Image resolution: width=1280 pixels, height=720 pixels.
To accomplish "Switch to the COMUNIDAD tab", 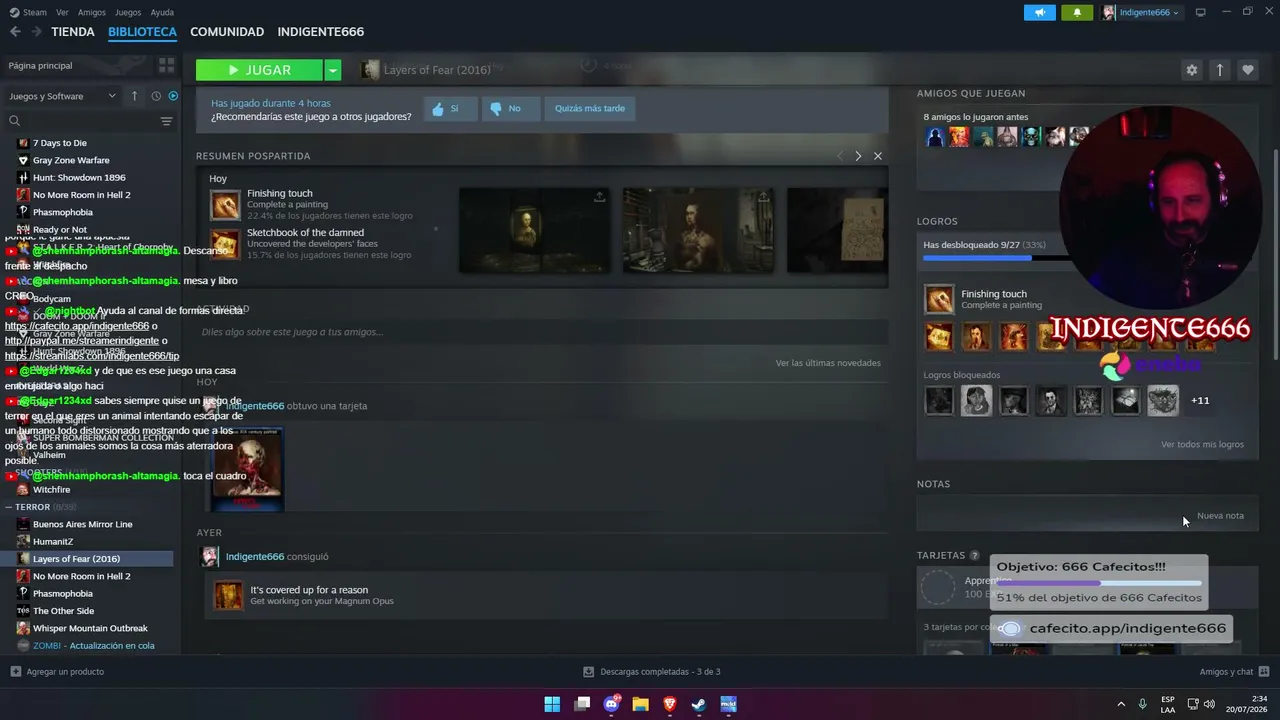I will 227,32.
